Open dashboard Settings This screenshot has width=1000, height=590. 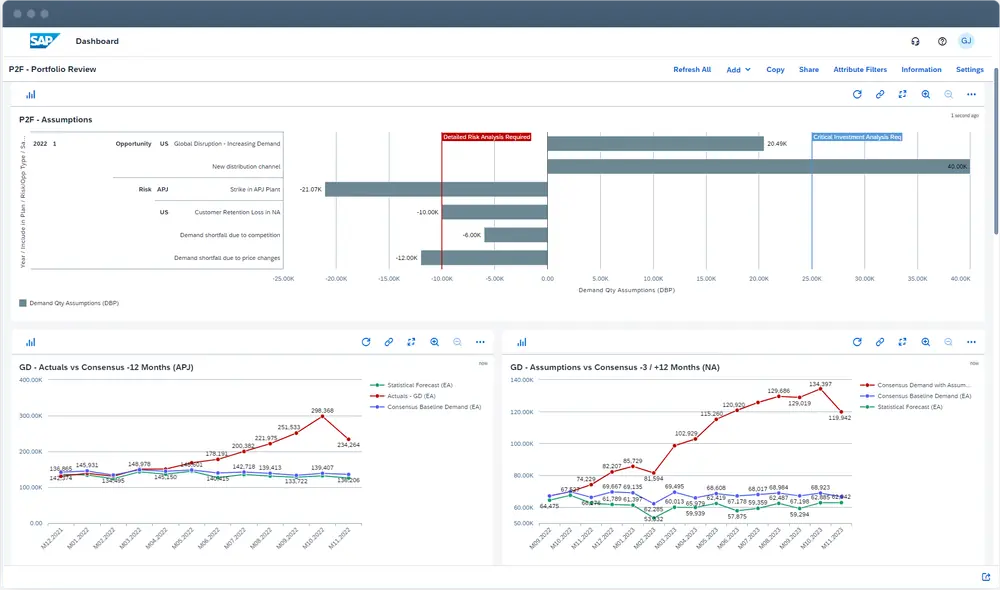pyautogui.click(x=969, y=70)
